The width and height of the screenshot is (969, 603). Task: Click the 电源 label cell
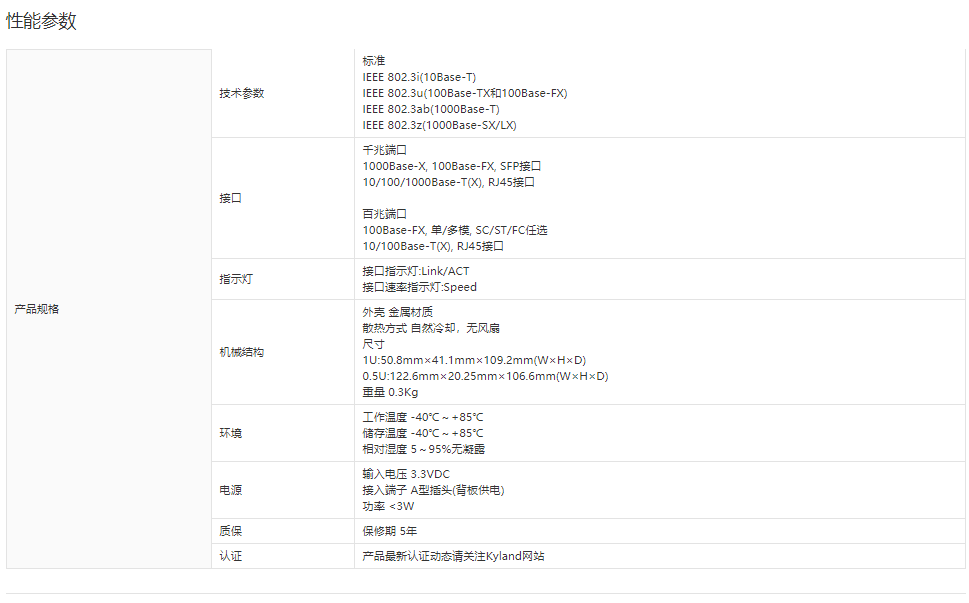click(231, 490)
